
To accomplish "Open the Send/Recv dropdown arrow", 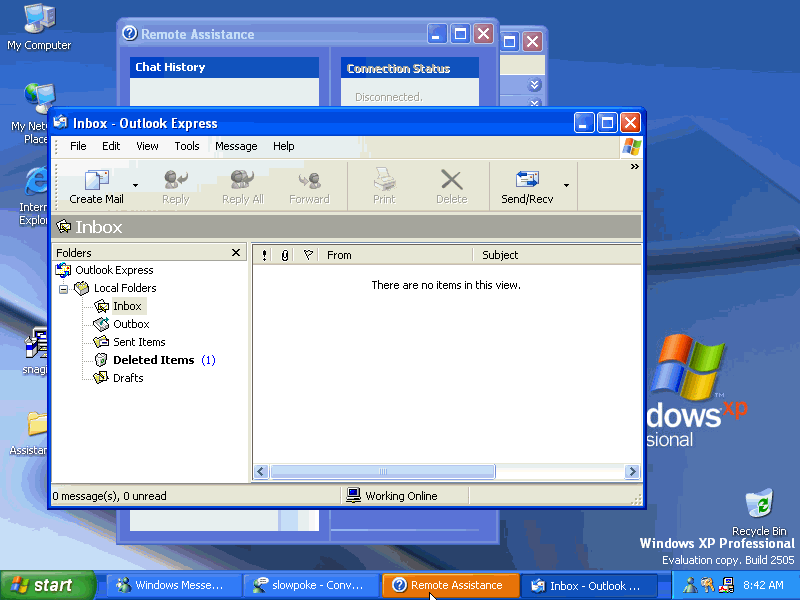I will tap(566, 186).
